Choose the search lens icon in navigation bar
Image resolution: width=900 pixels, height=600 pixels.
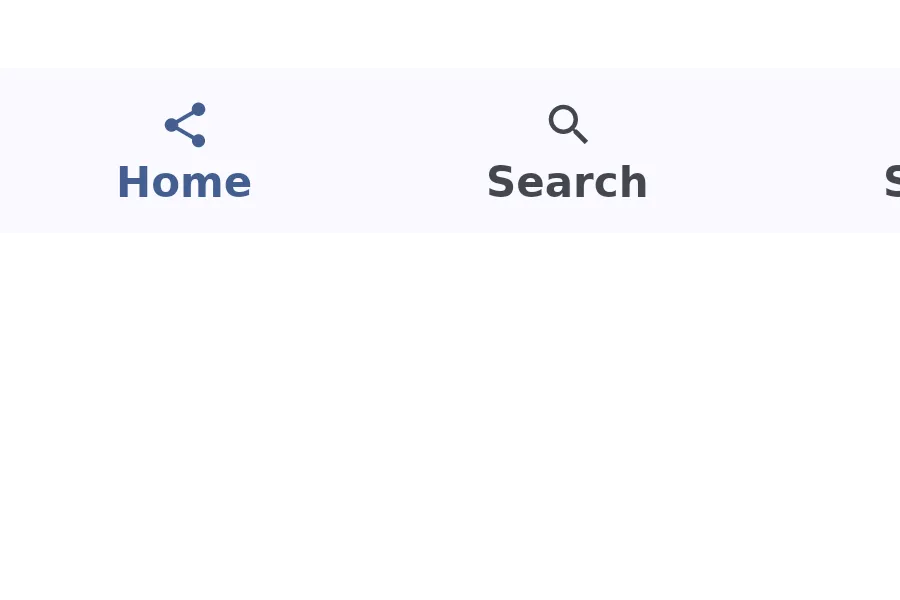coord(568,123)
